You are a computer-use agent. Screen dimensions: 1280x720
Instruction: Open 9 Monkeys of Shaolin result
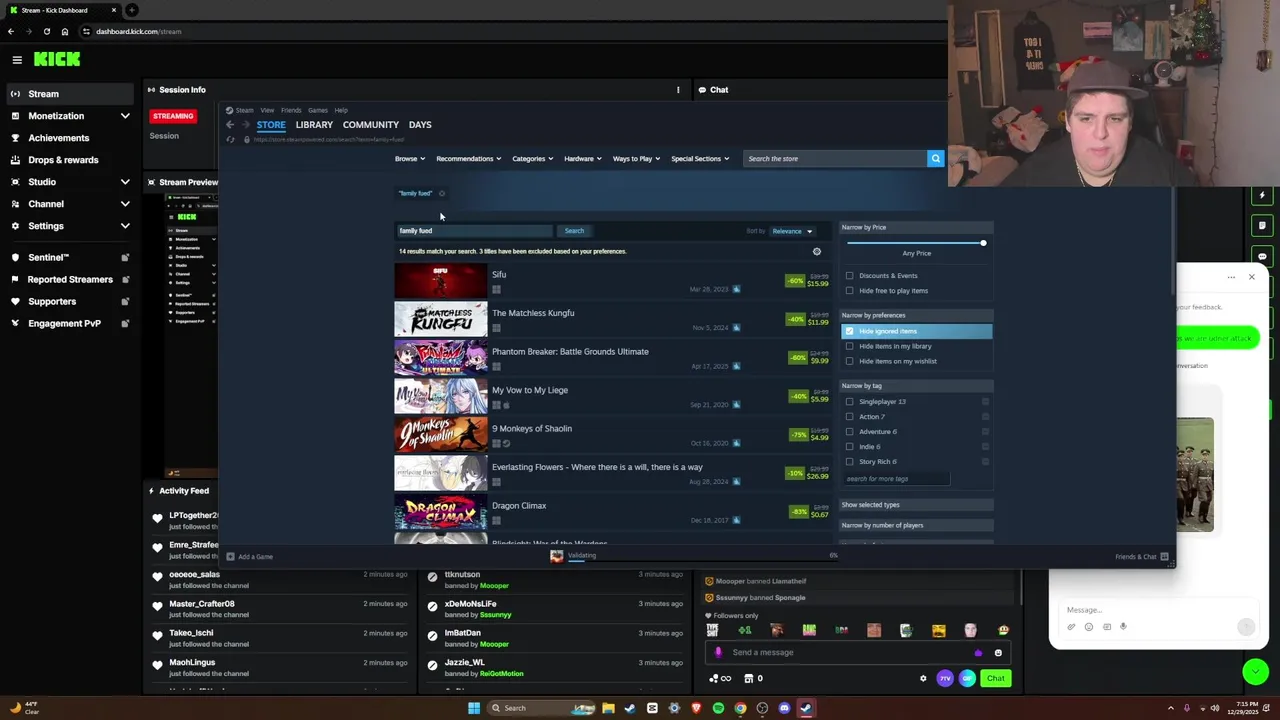pyautogui.click(x=612, y=435)
